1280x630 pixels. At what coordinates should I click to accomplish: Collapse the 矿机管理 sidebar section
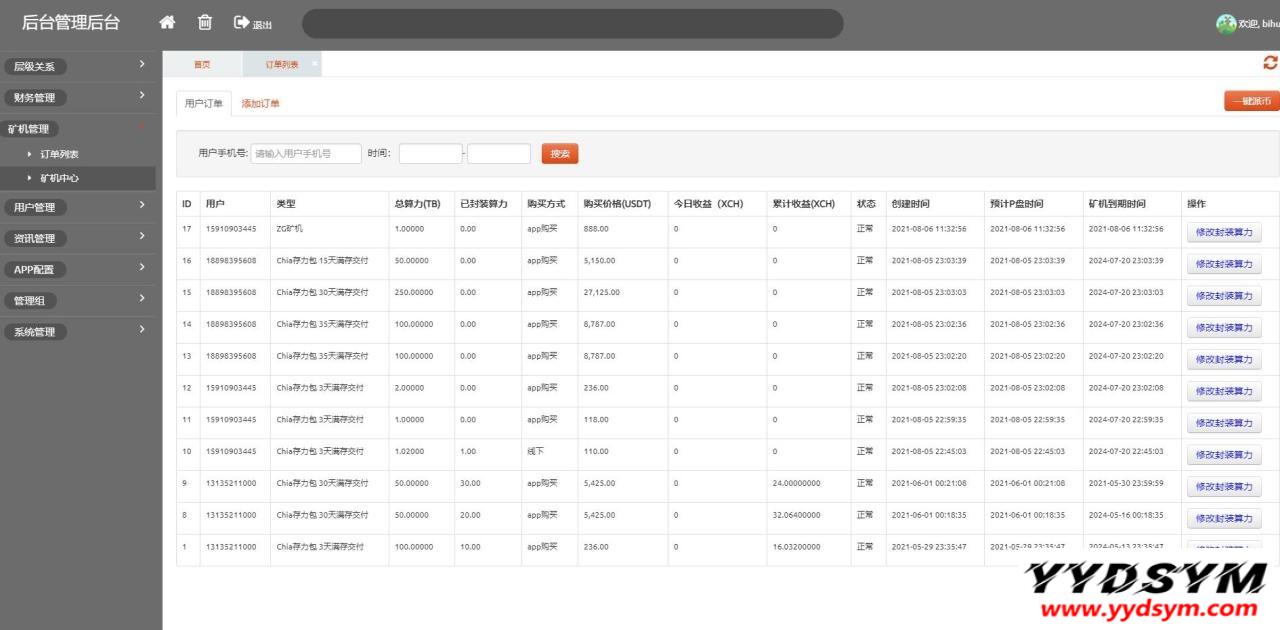[x=78, y=129]
